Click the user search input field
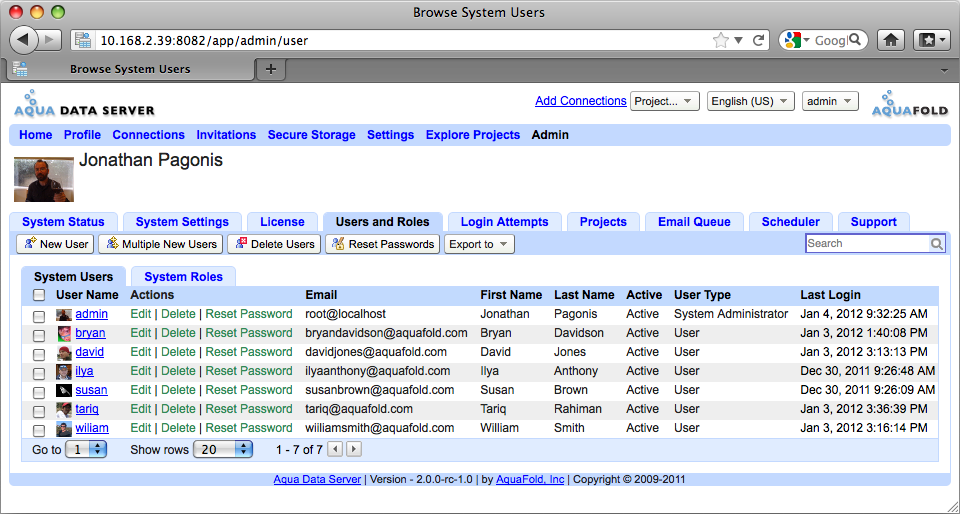Screen dimensions: 960x514 [867, 243]
